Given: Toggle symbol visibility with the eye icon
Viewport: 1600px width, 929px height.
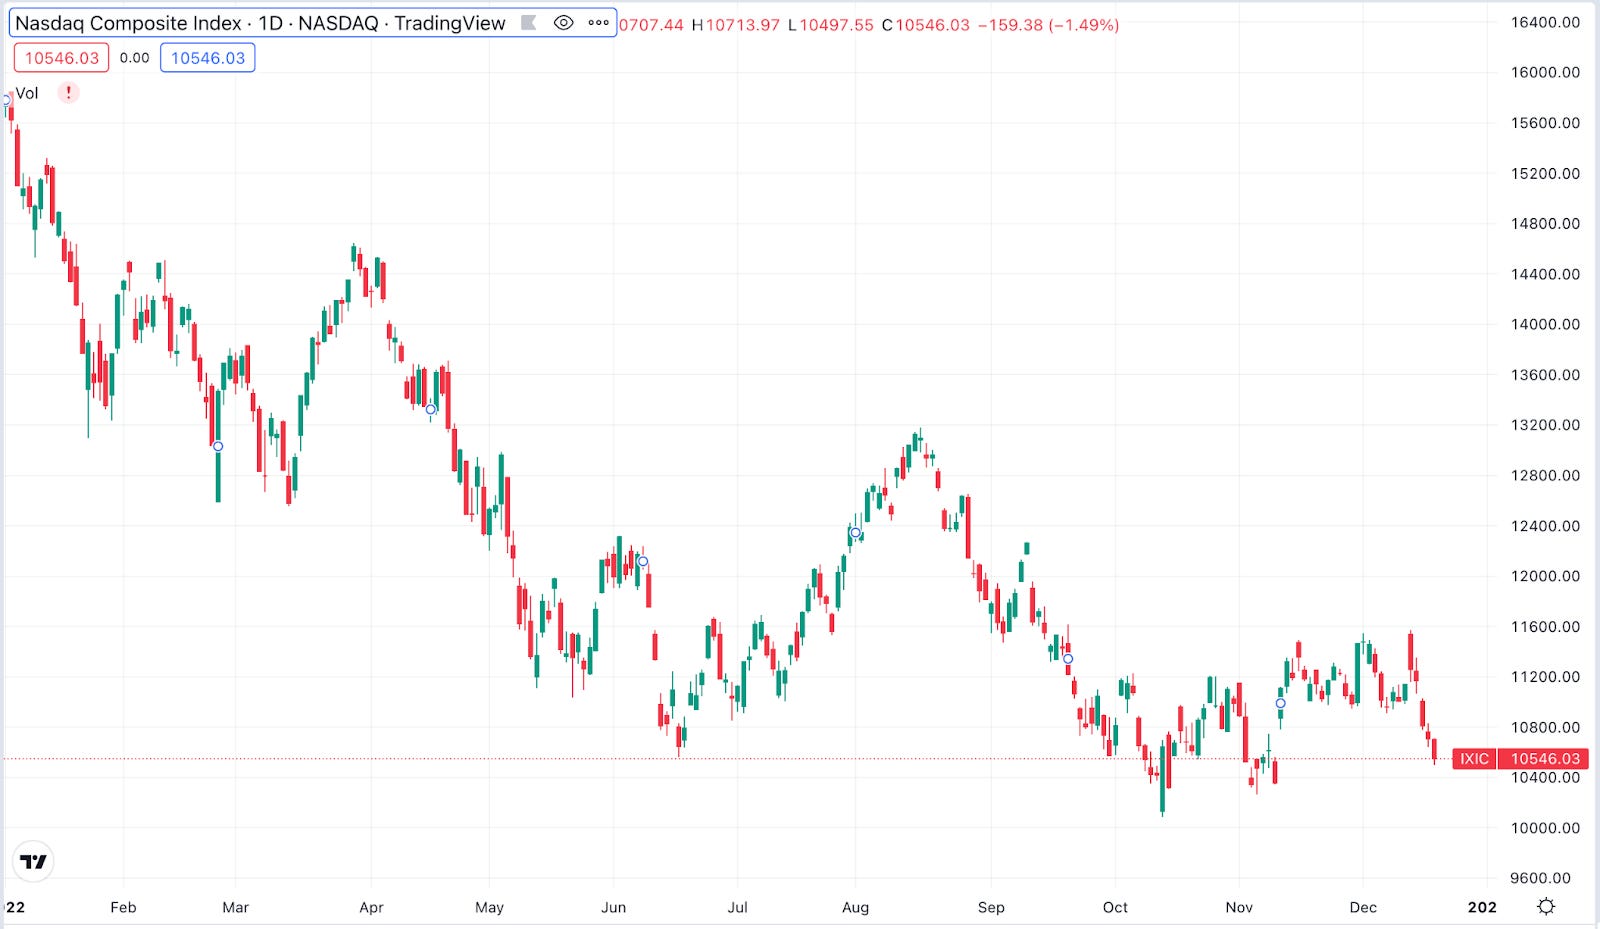Looking at the screenshot, I should tap(564, 23).
